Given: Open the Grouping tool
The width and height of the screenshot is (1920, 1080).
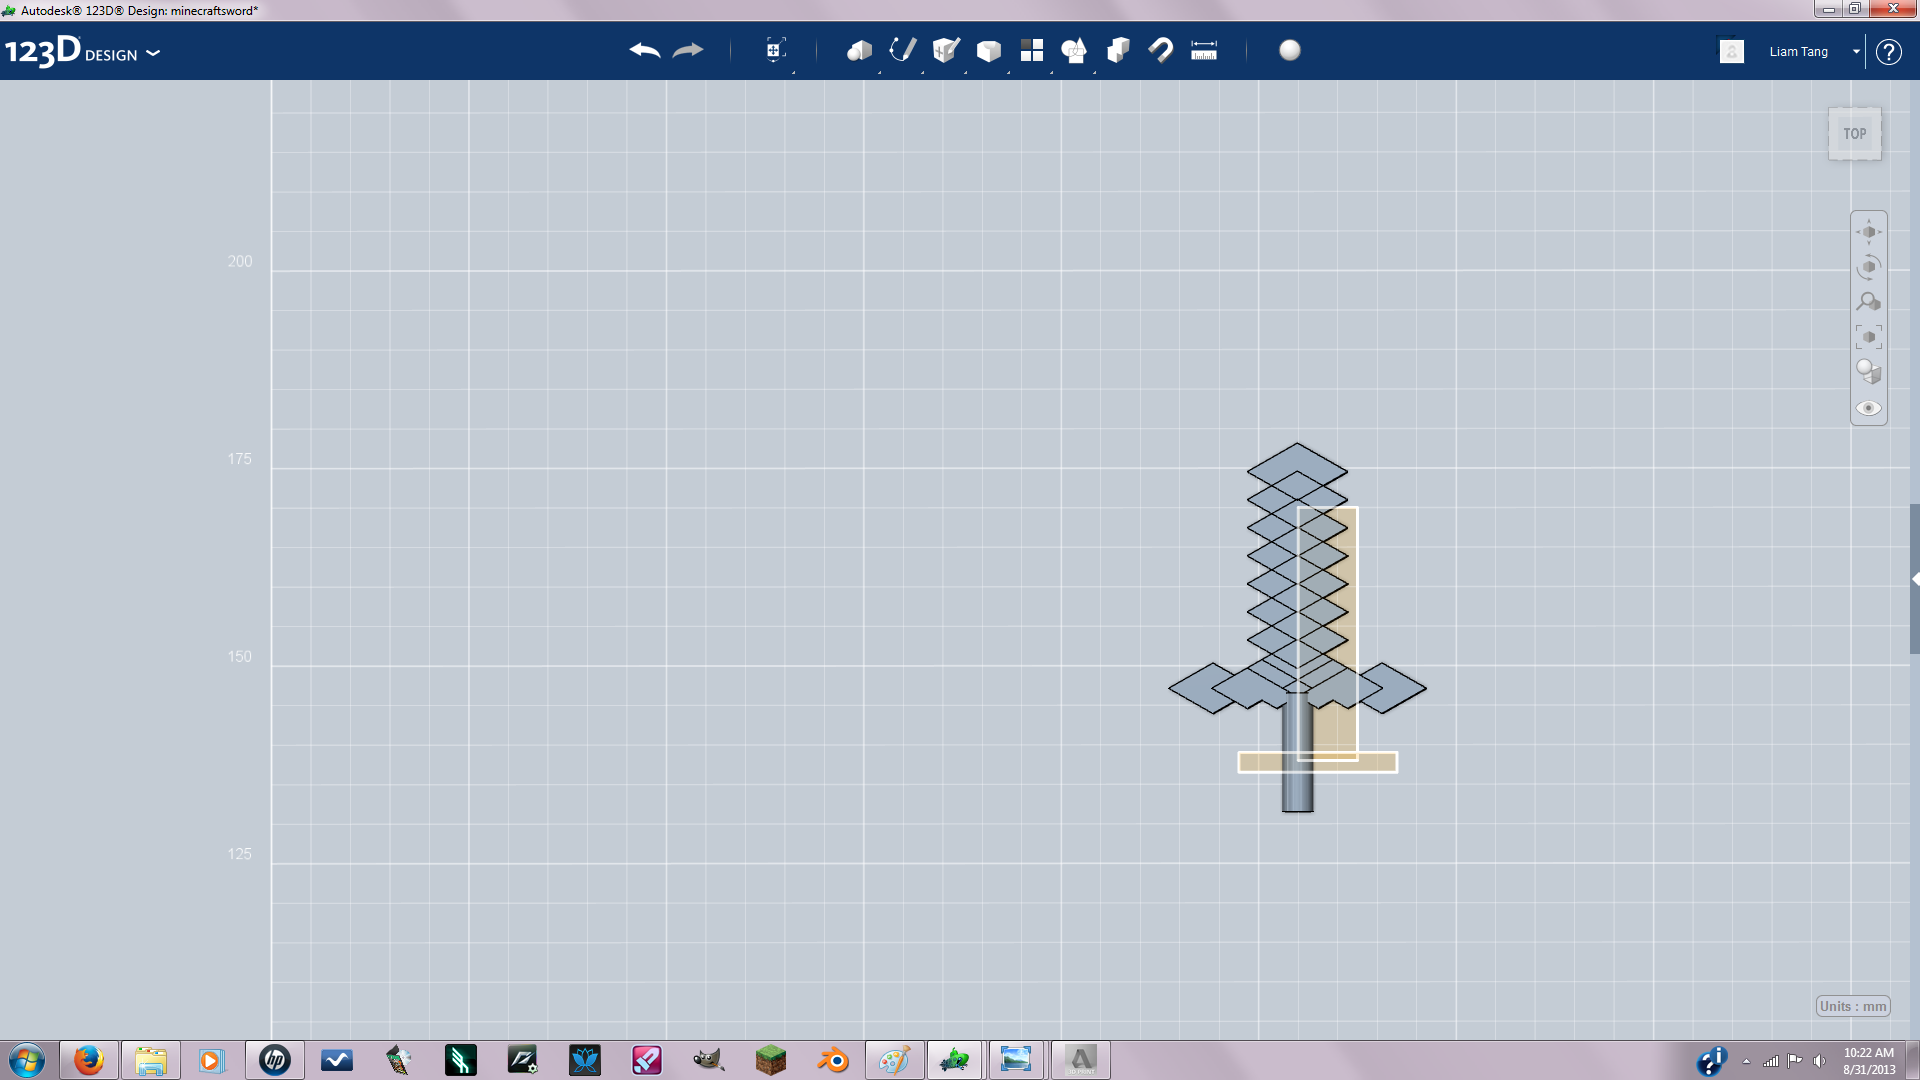Looking at the screenshot, I should click(x=1074, y=51).
